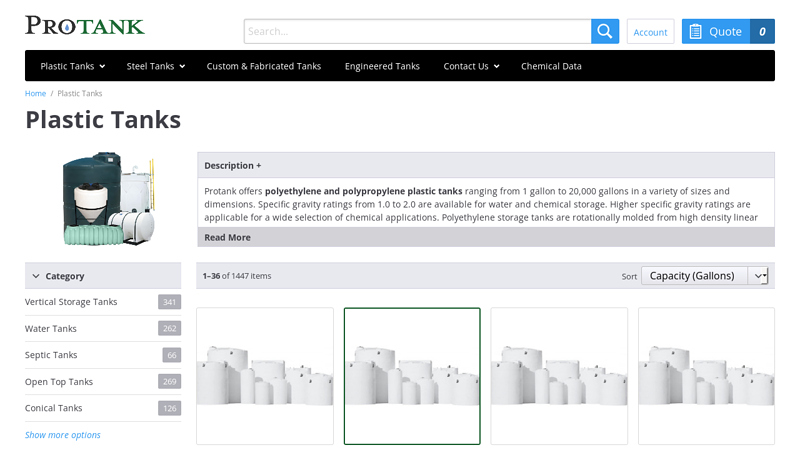This screenshot has width=800, height=450.
Task: Open the Contact Us dropdown menu
Action: (x=471, y=66)
